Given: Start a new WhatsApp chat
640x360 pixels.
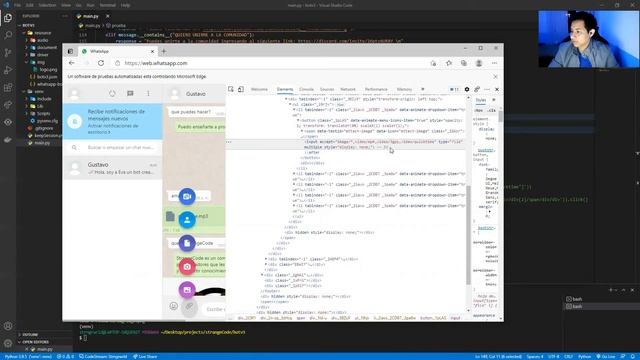Looking at the screenshot, I should point(130,93).
